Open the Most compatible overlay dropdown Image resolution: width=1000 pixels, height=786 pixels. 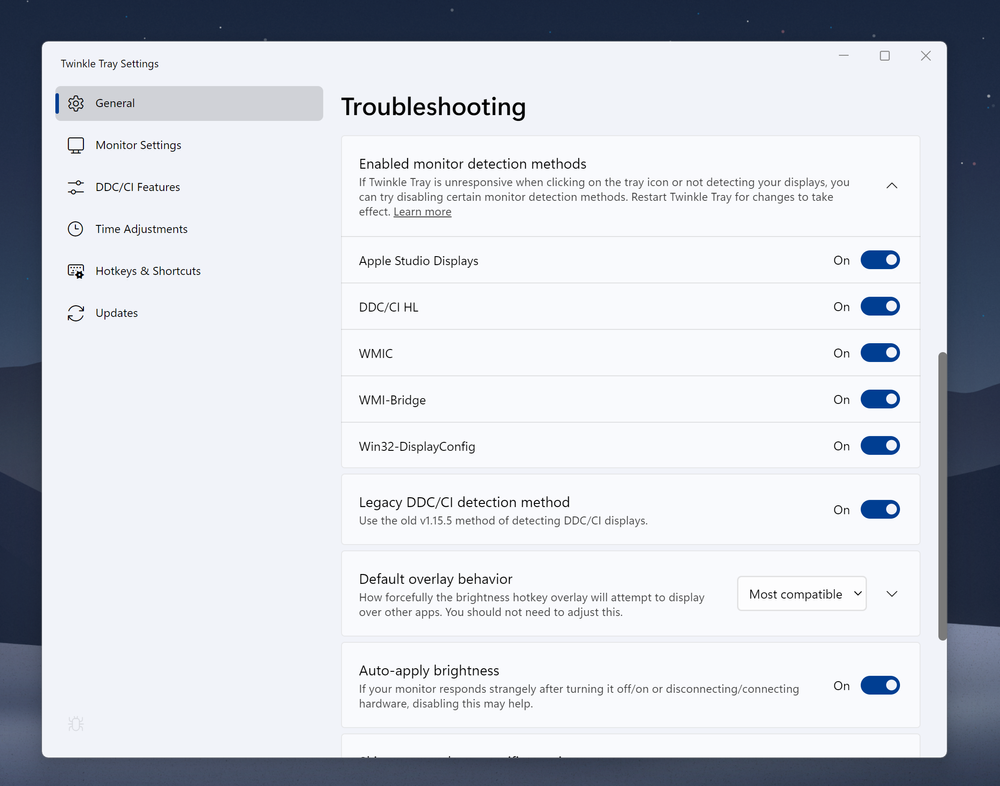point(802,594)
